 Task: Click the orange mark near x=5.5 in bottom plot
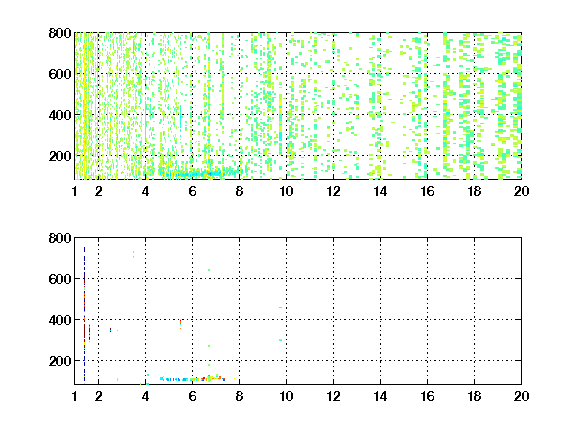coord(180,323)
